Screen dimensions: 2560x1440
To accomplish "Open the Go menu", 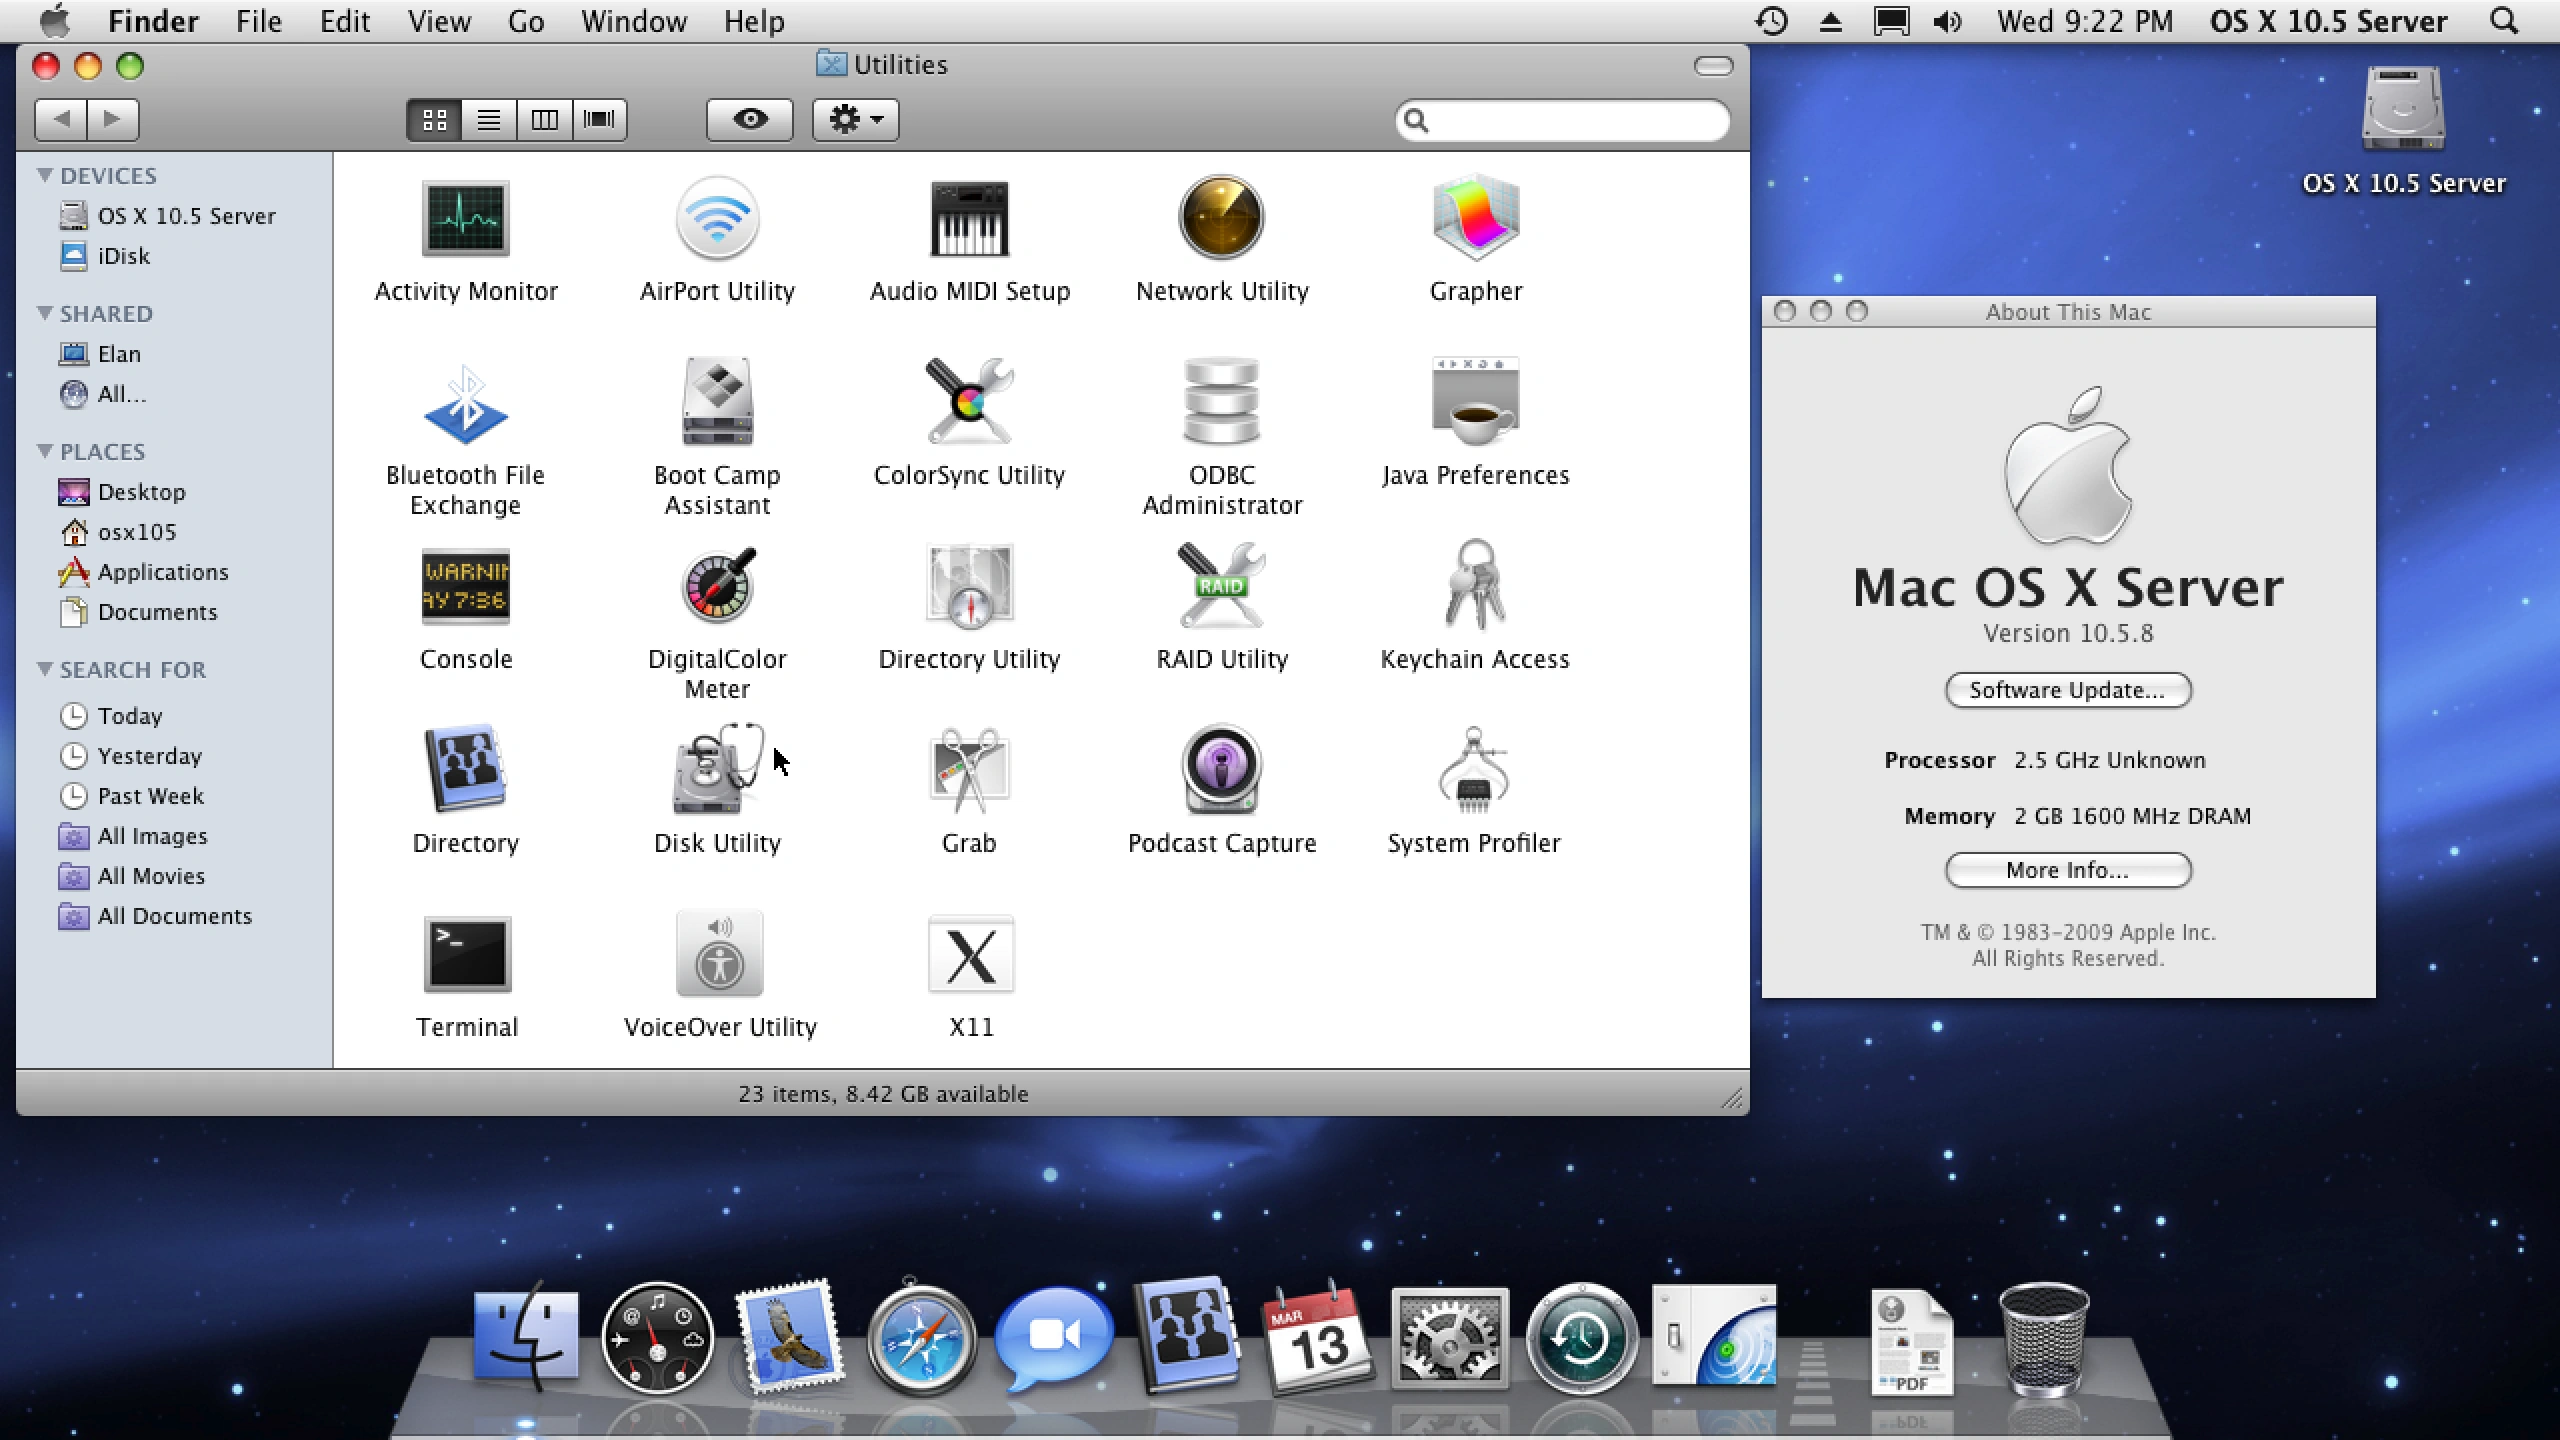I will point(525,21).
